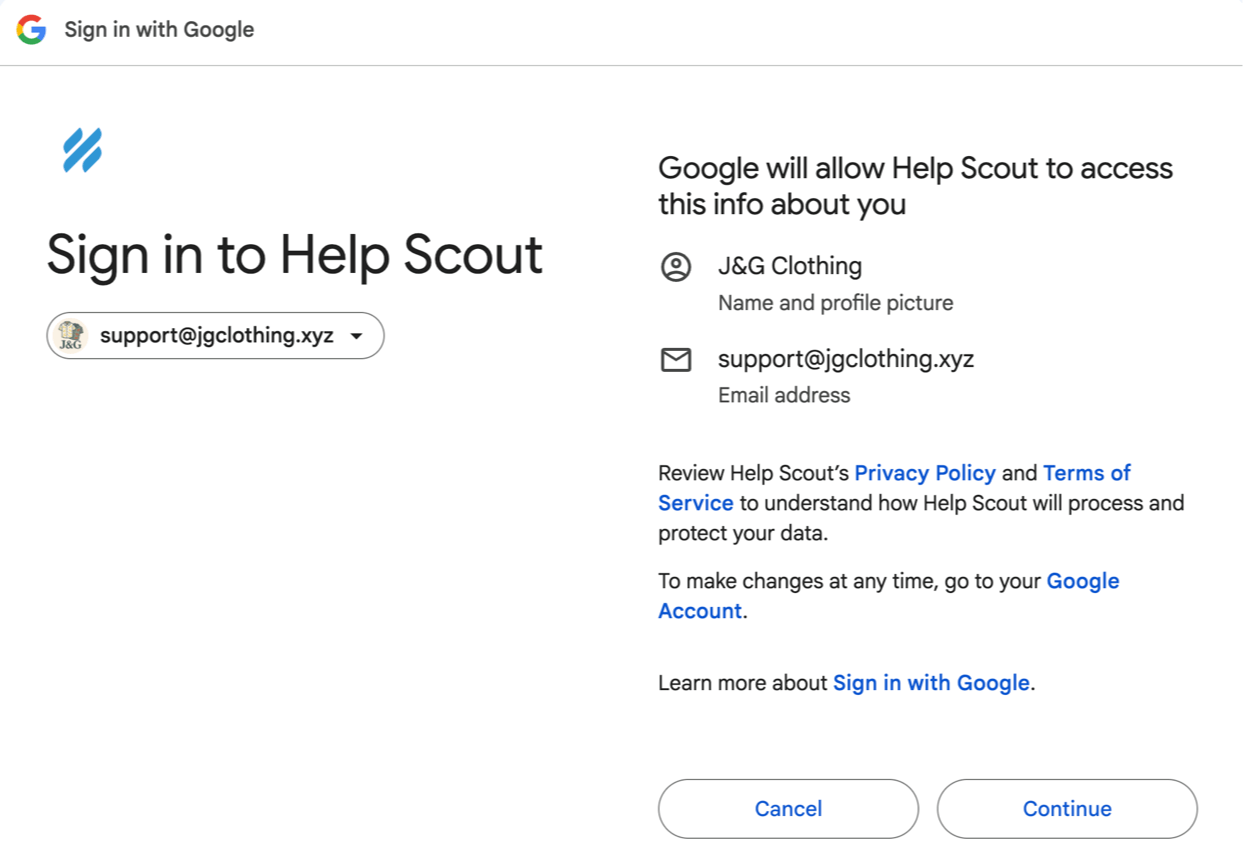Click the account person icon
1243x866 pixels.
click(x=676, y=267)
